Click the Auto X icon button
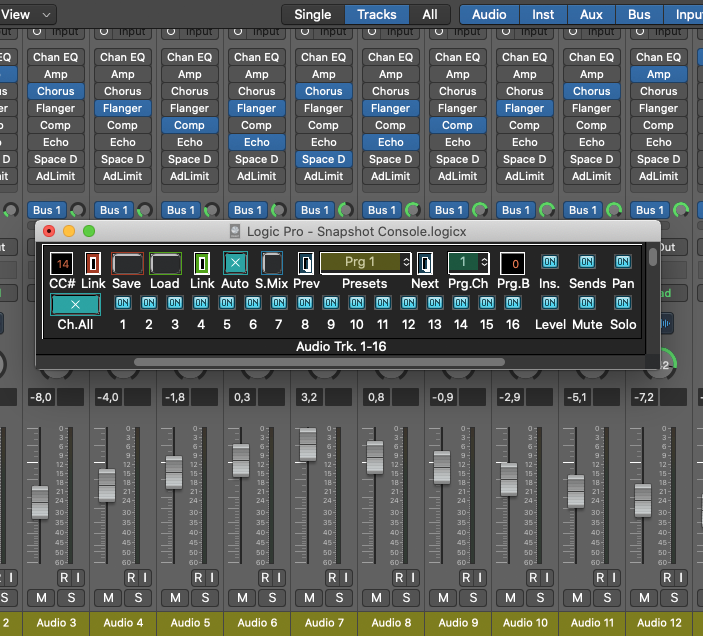The height and width of the screenshot is (636, 703). (x=235, y=263)
